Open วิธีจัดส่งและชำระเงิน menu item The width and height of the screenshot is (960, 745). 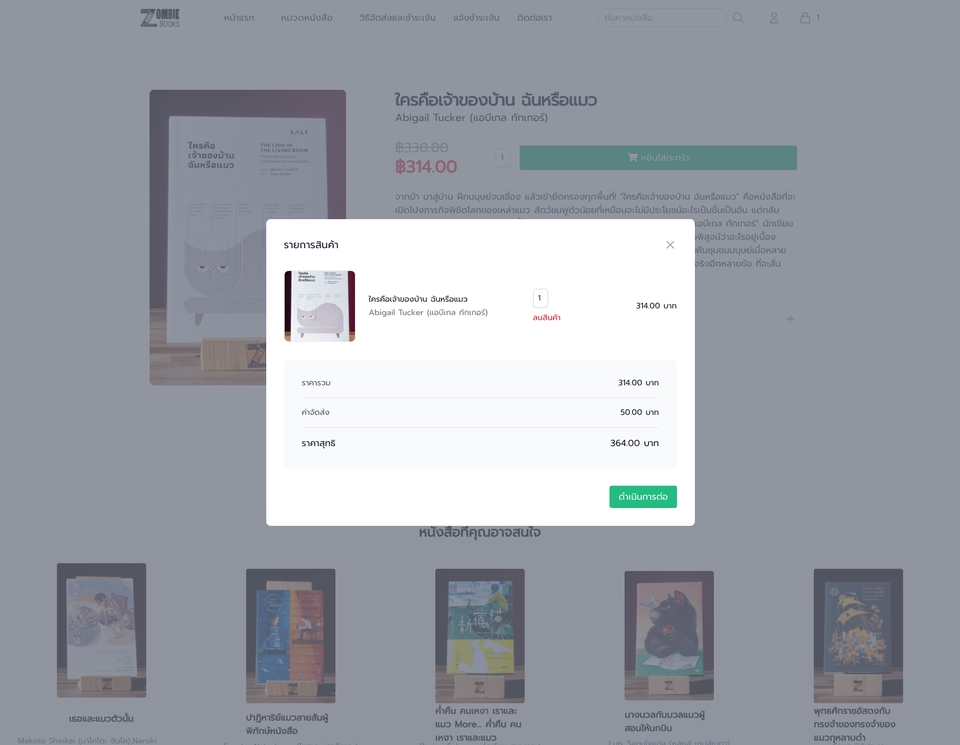(x=397, y=18)
